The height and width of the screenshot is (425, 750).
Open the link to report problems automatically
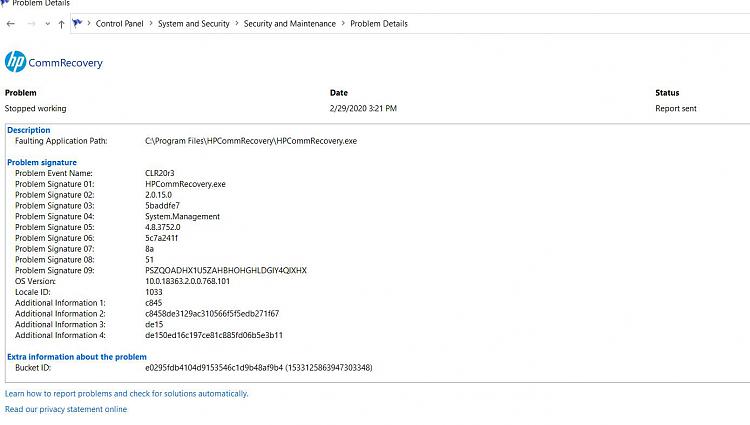(x=126, y=394)
